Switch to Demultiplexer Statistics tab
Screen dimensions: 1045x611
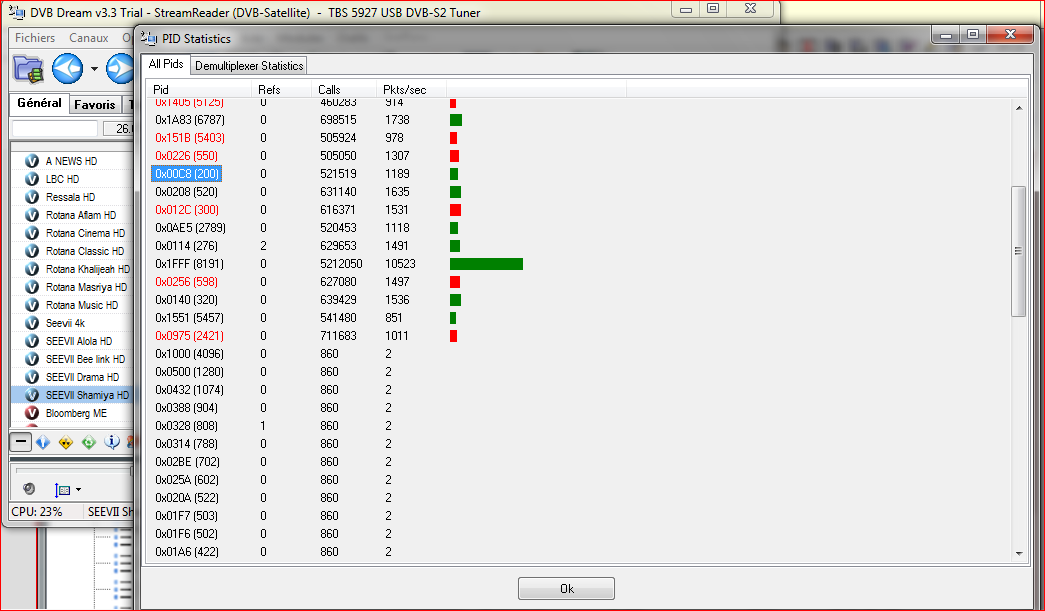click(249, 66)
